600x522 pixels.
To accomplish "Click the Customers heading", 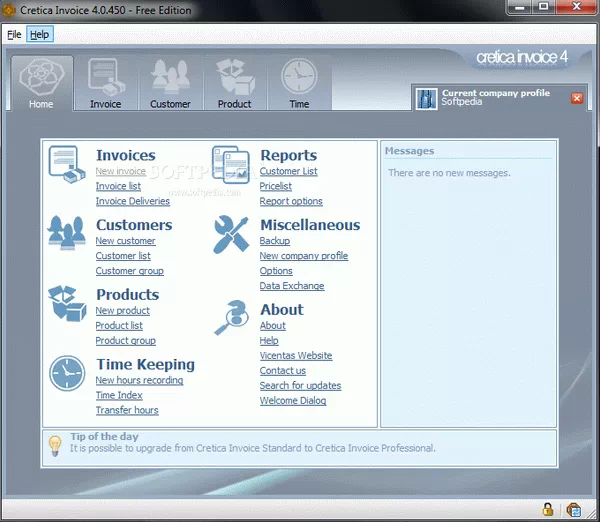I will (134, 225).
